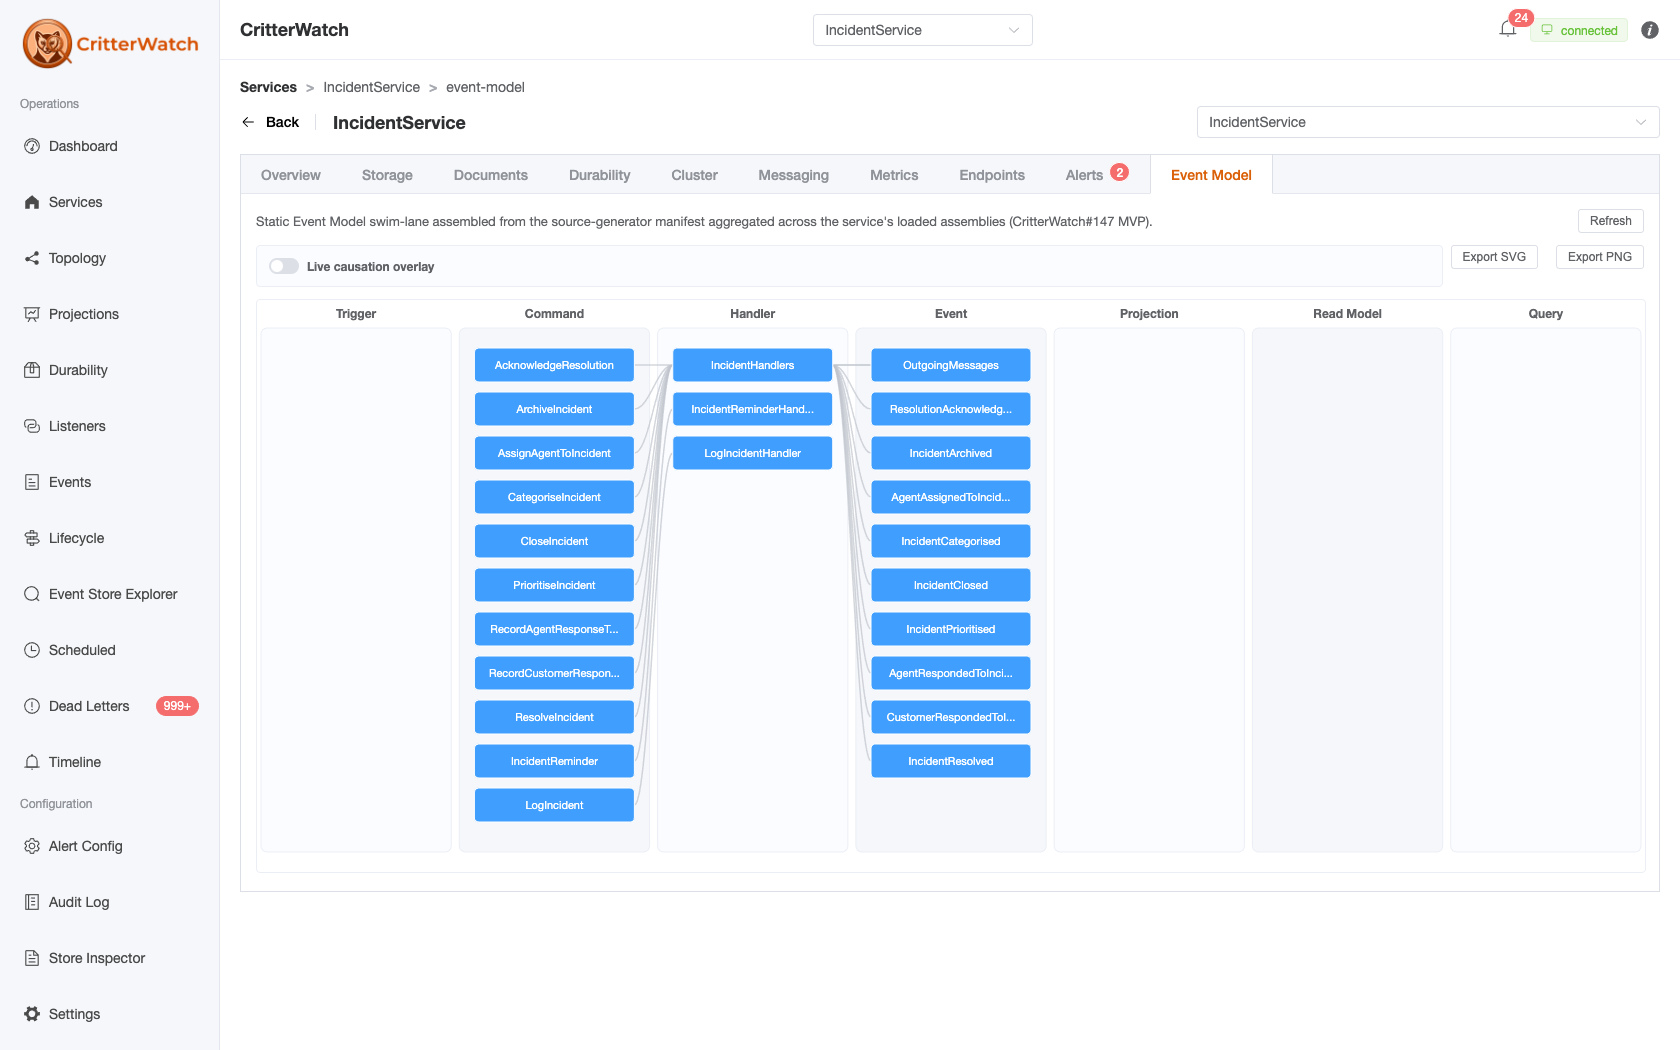Open the Listeners icon
The width and height of the screenshot is (1680, 1050).
32,426
